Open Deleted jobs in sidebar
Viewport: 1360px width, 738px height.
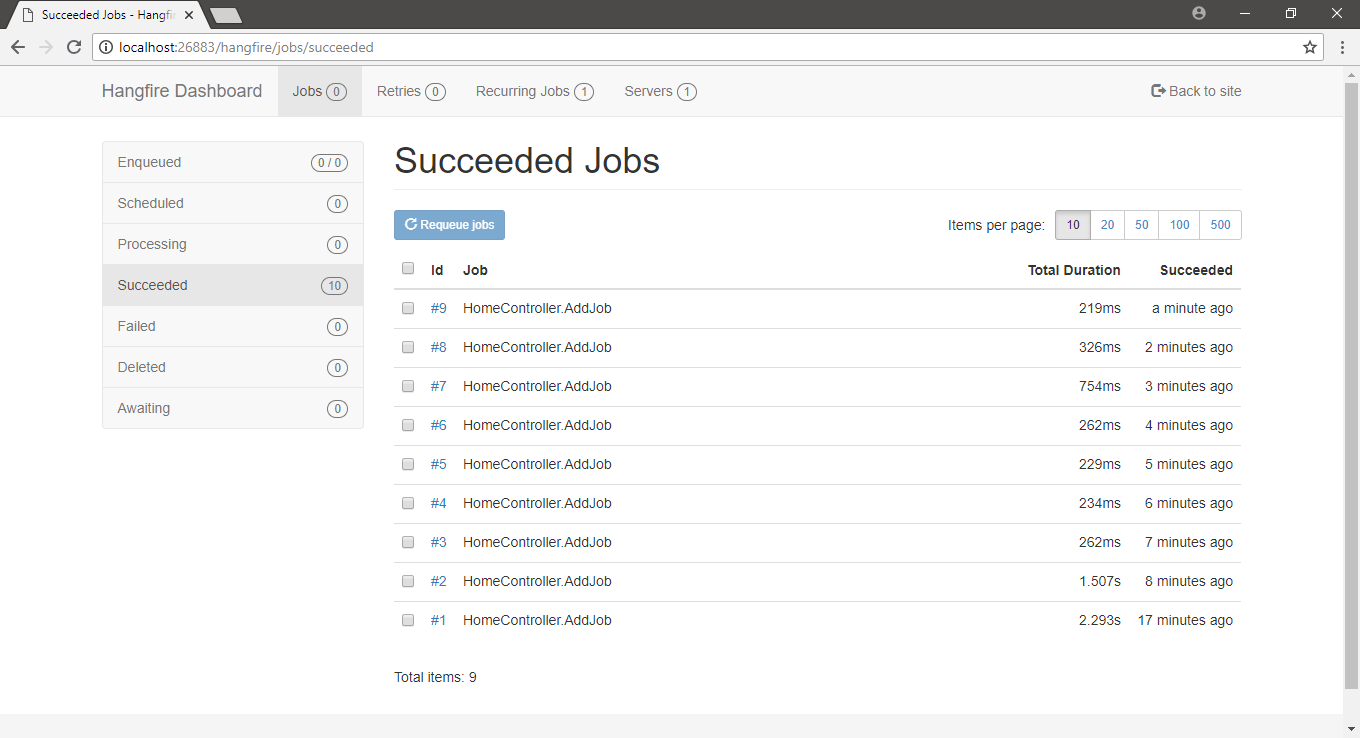(233, 367)
